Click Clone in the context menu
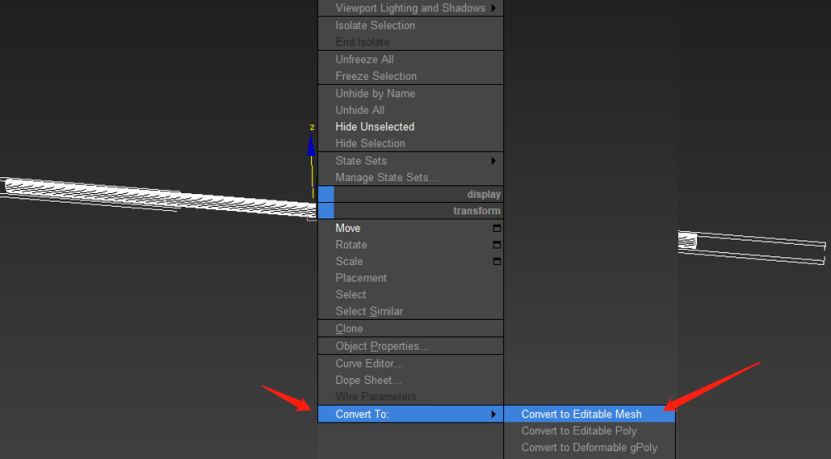This screenshot has width=831, height=459. 410,329
